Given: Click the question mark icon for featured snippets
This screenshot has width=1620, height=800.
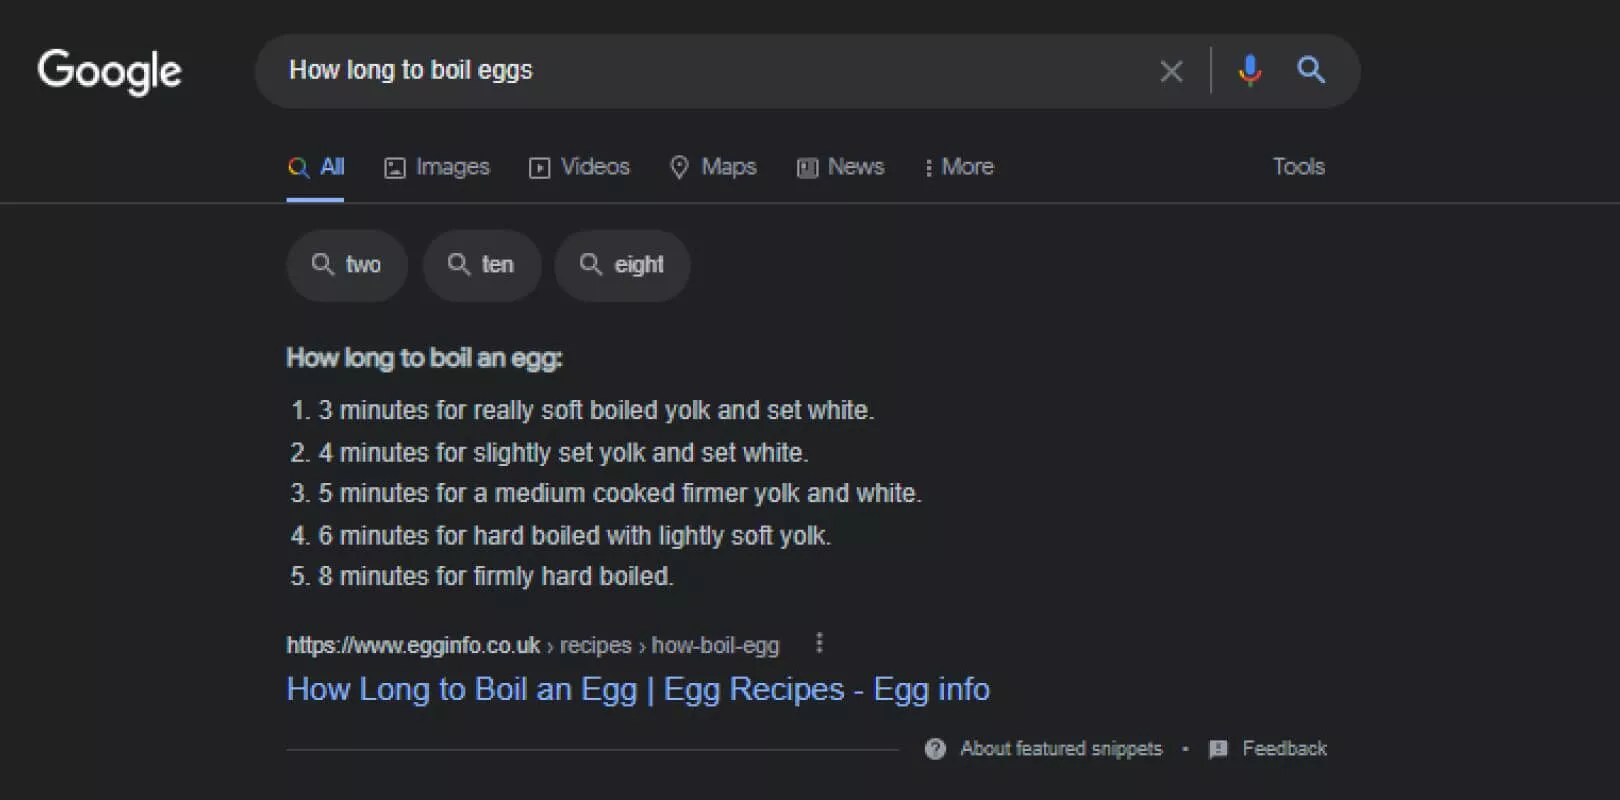Looking at the screenshot, I should point(935,749).
